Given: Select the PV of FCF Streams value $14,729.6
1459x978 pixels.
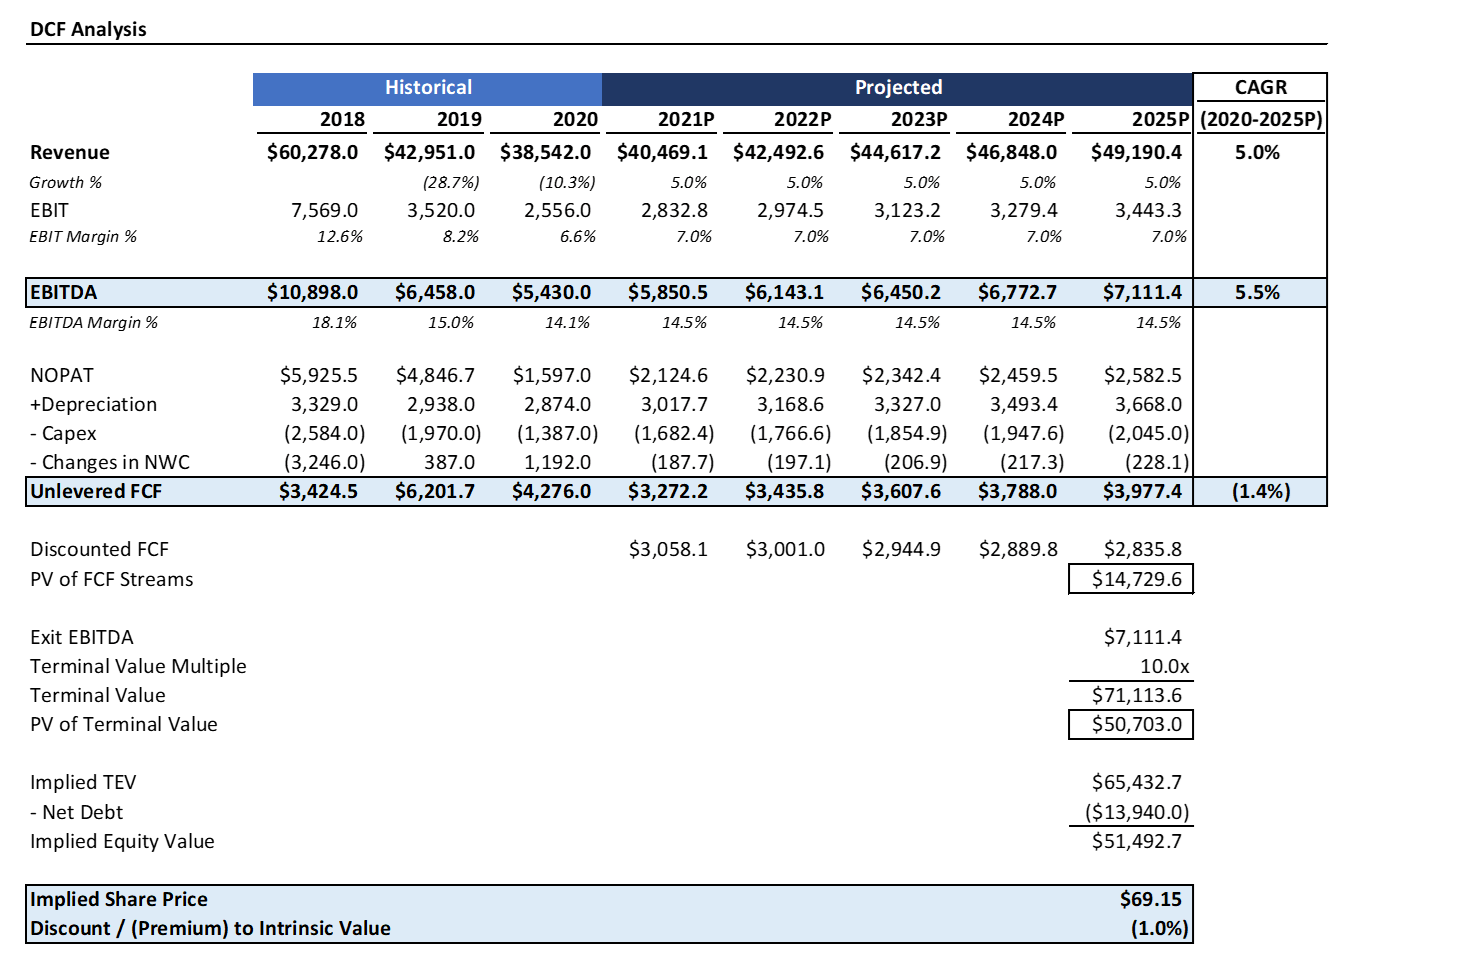Looking at the screenshot, I should click(x=1131, y=578).
